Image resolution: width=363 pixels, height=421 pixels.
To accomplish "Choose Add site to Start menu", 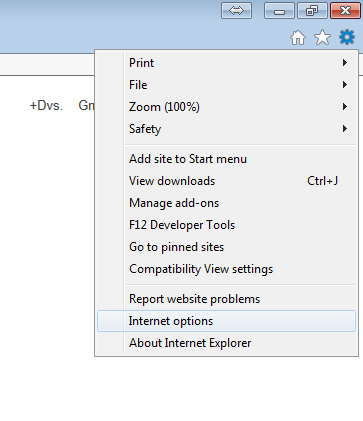I will point(227,159).
